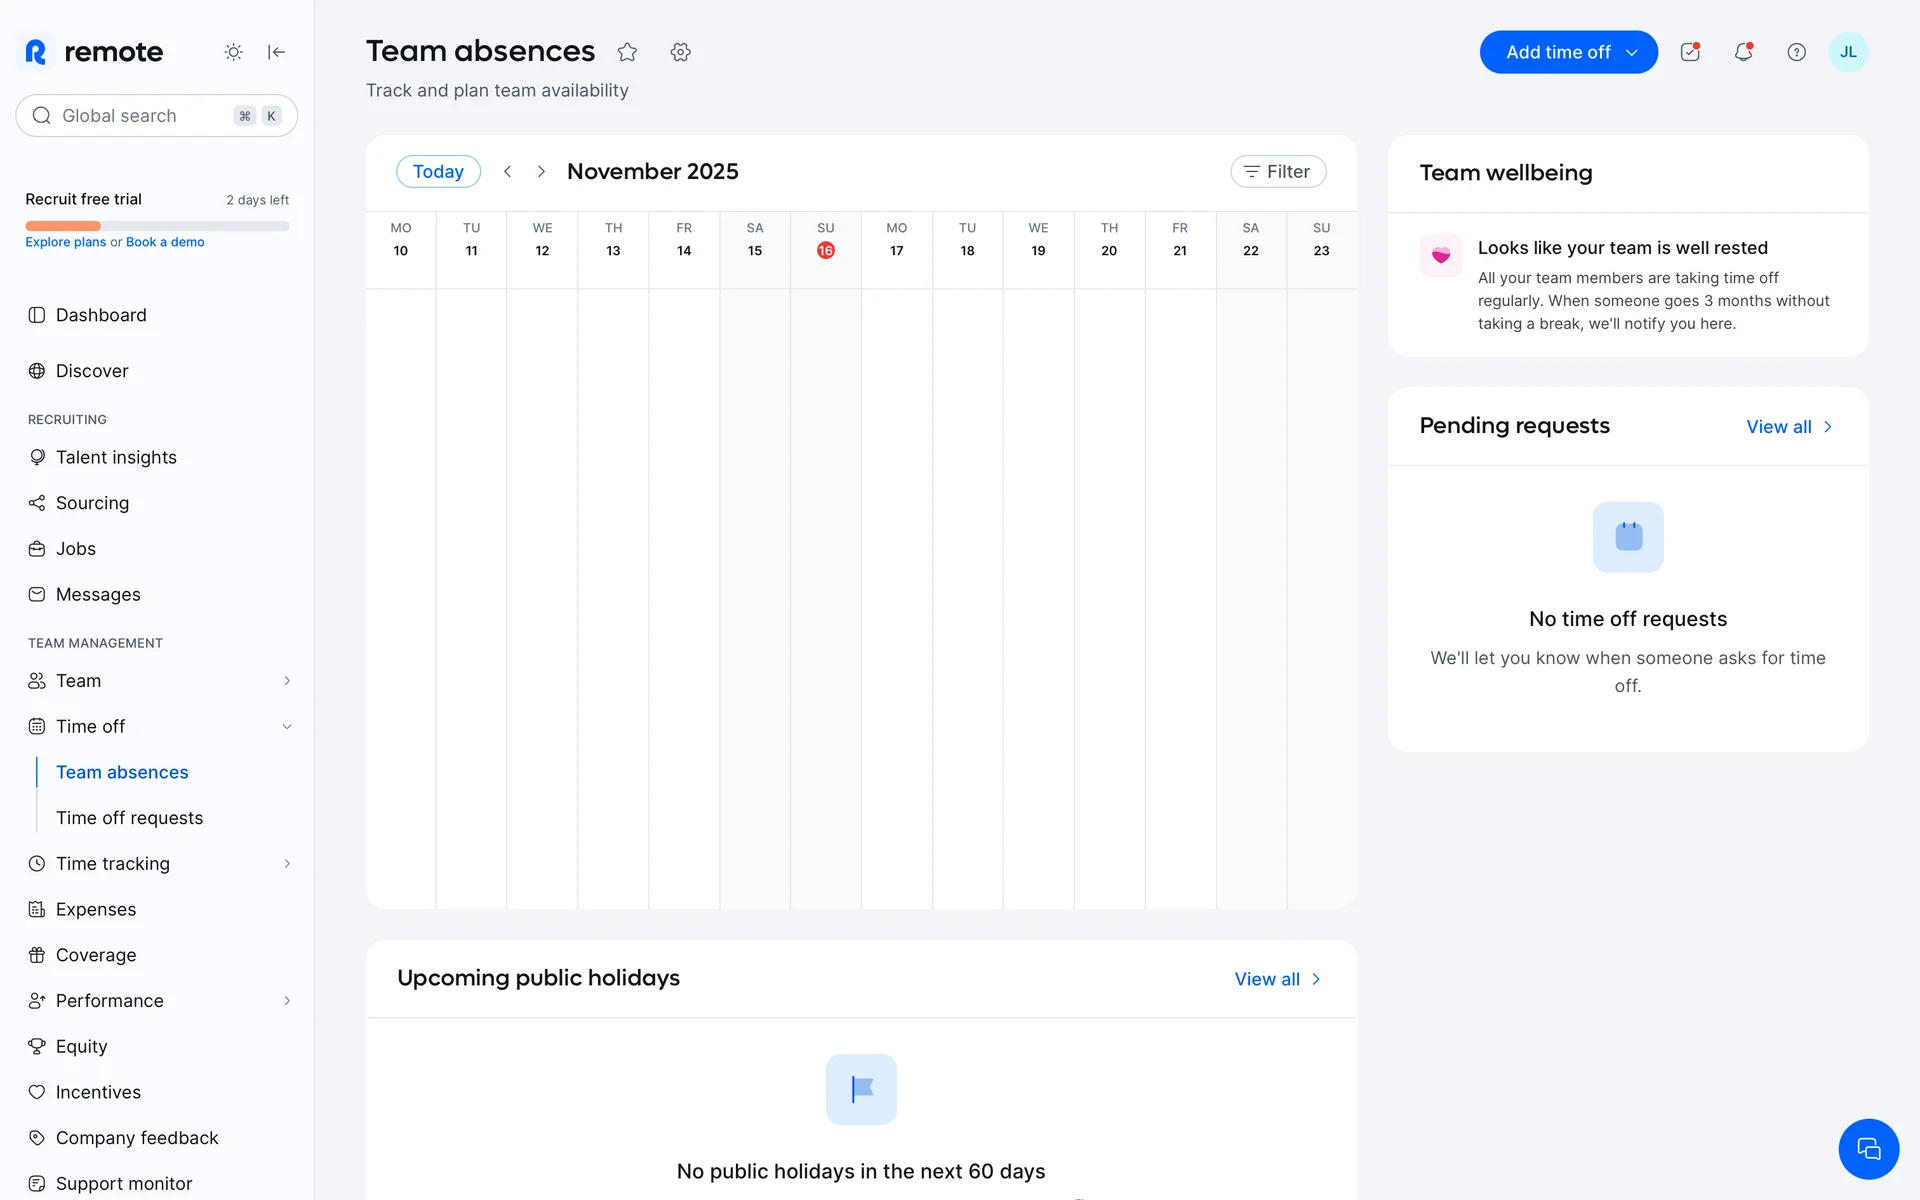Go to previous calendar period
Screen dimensions: 1920x1200
pos(508,172)
